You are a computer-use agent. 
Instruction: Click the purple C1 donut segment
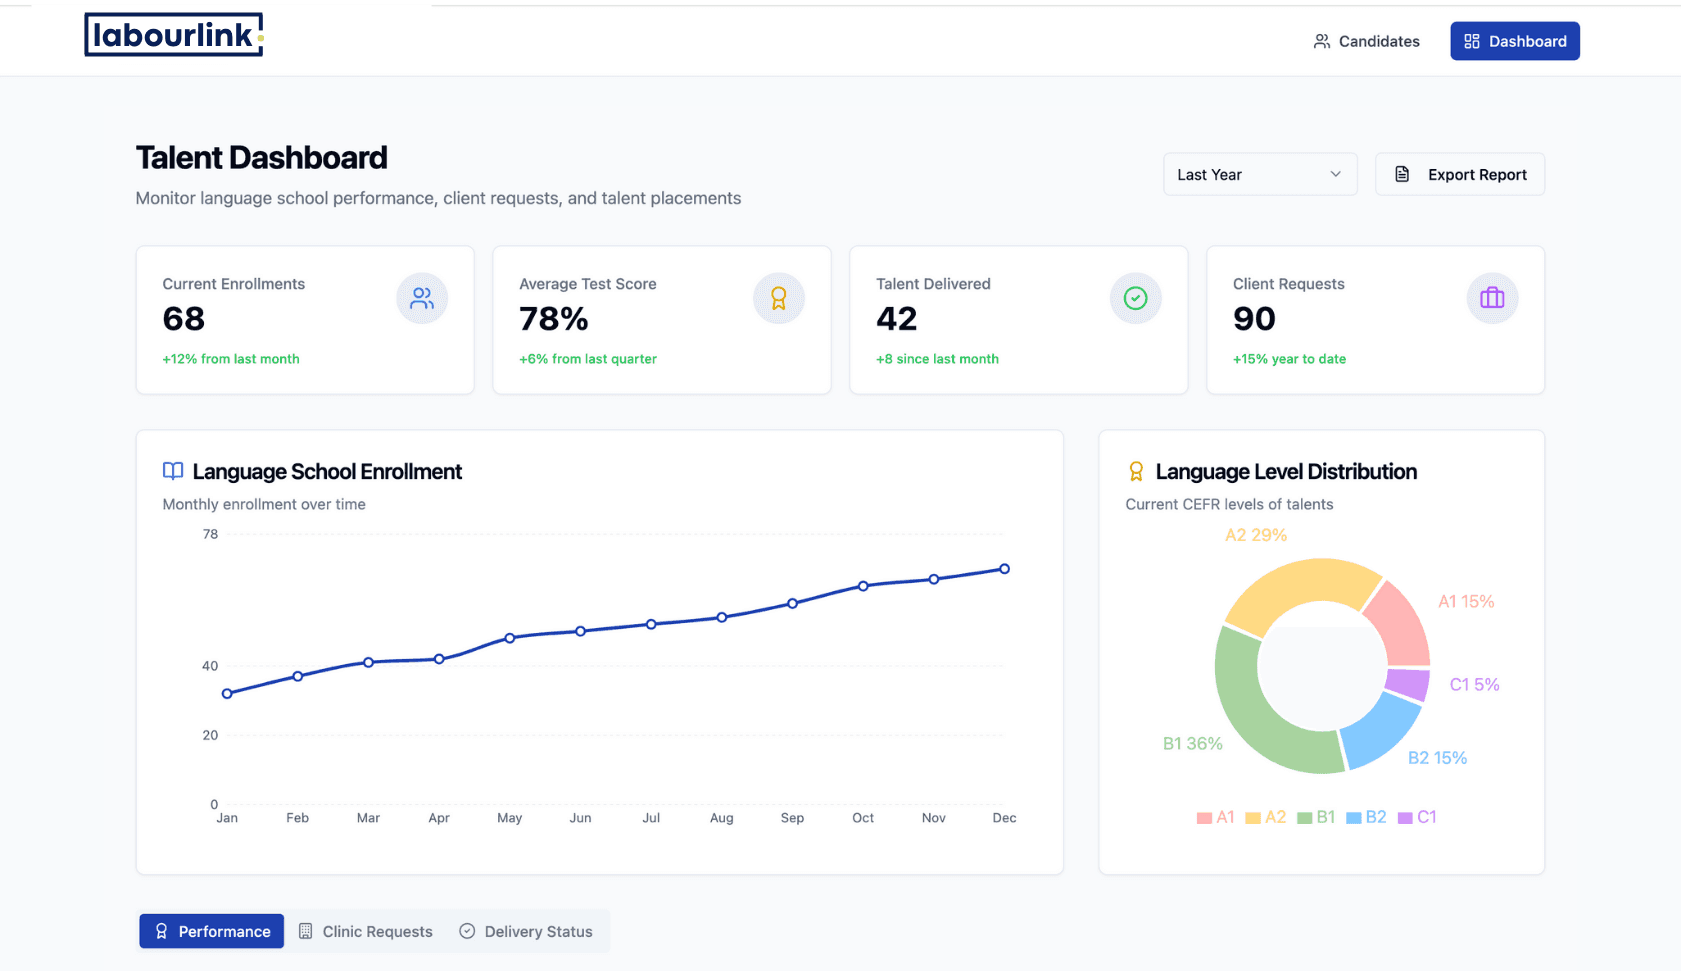tap(1408, 683)
